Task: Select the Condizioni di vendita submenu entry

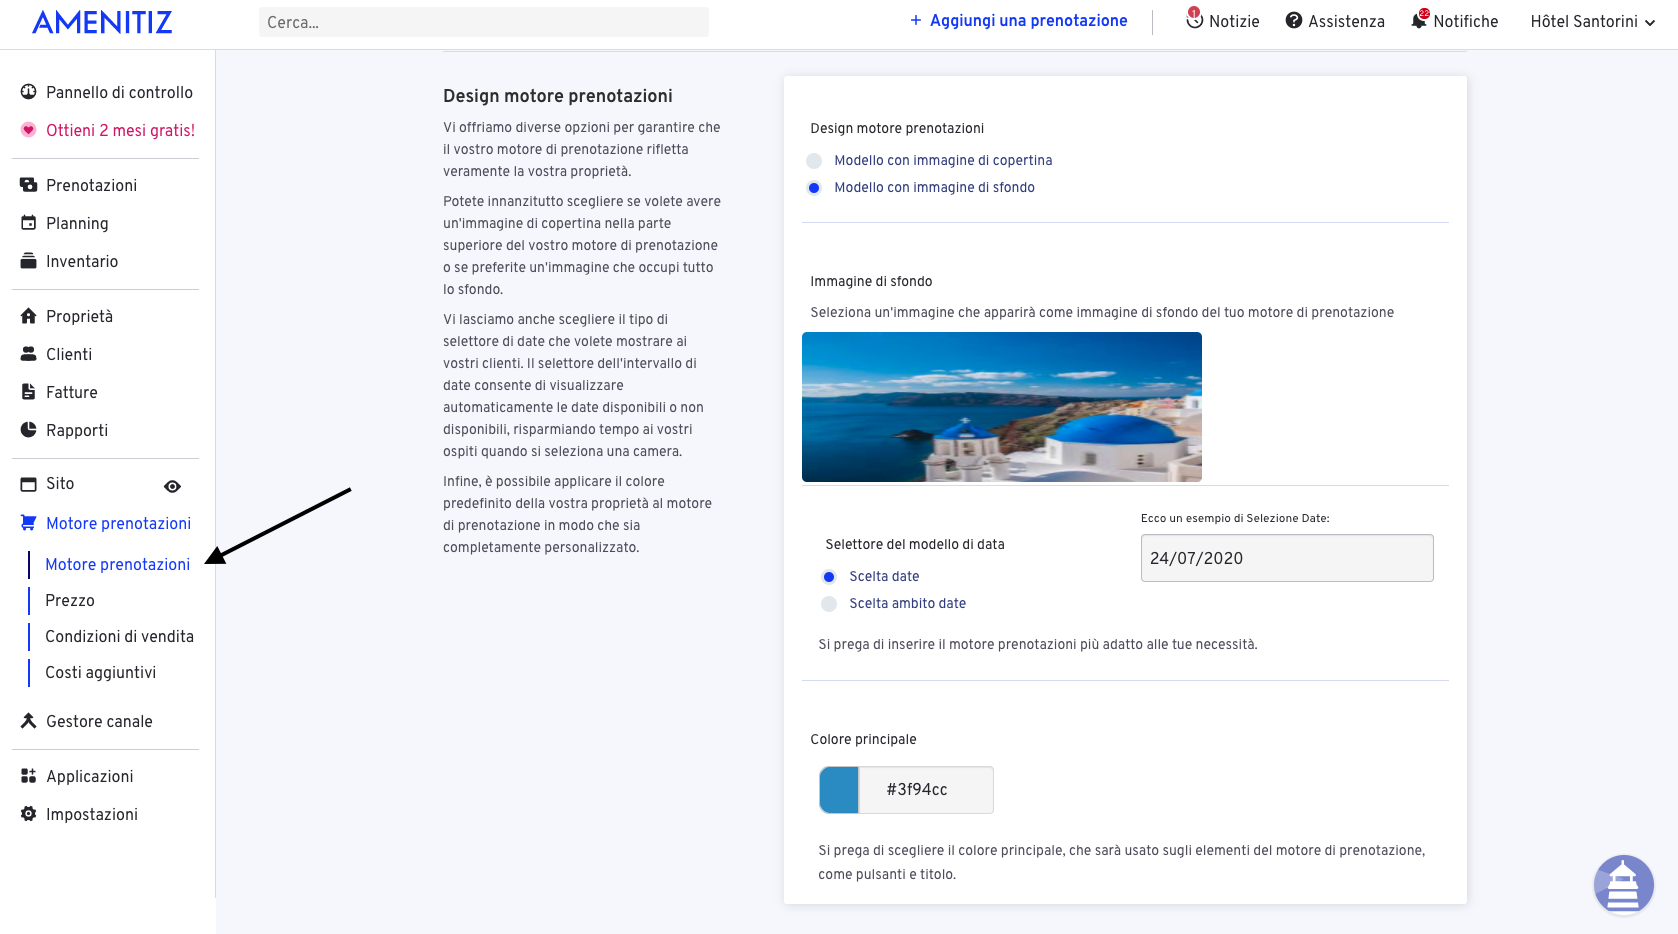Action: pyautogui.click(x=119, y=636)
